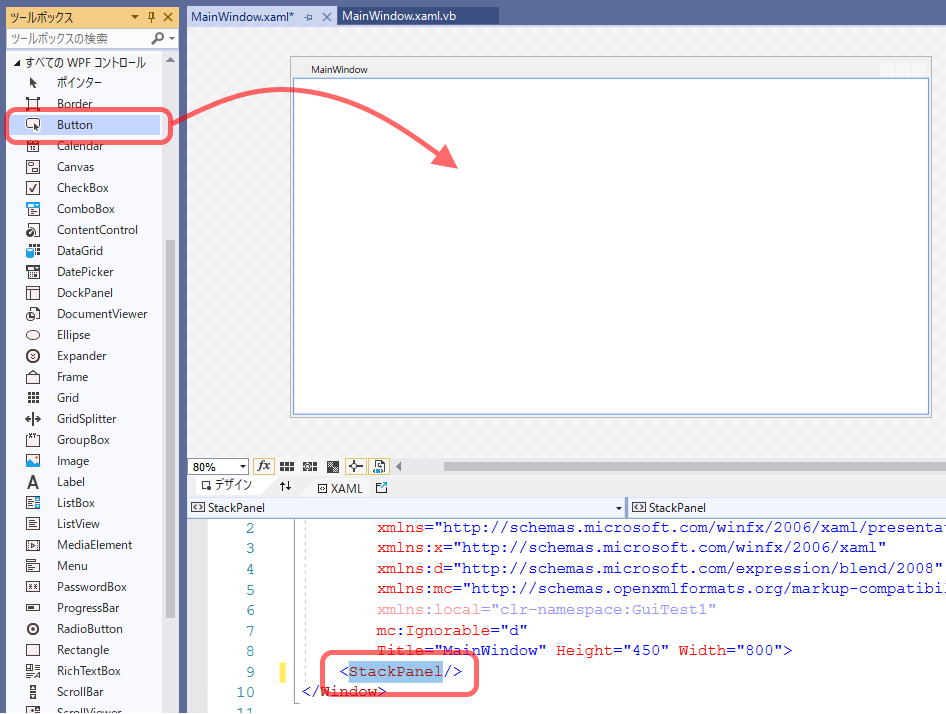946x714 pixels.
Task: Select the MainWindow design surface
Action: [x=611, y=246]
